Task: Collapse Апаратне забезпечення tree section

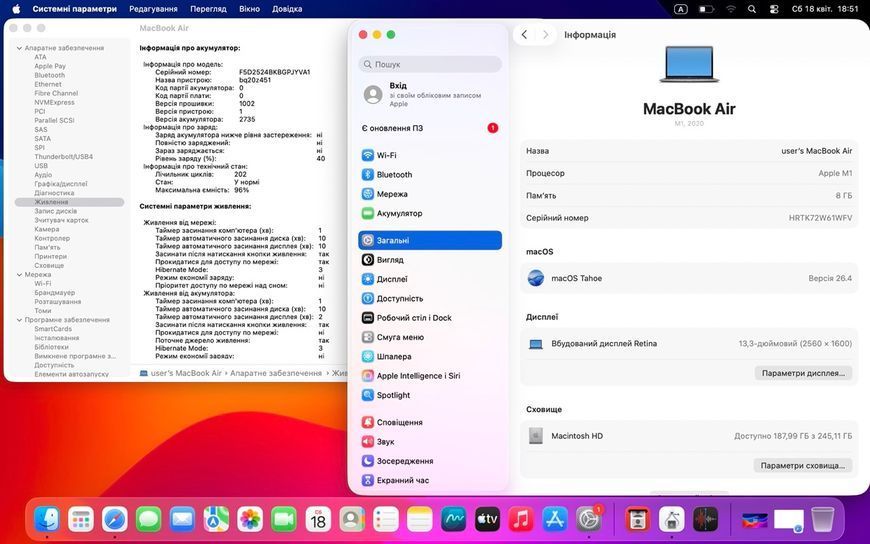Action: 19,48
